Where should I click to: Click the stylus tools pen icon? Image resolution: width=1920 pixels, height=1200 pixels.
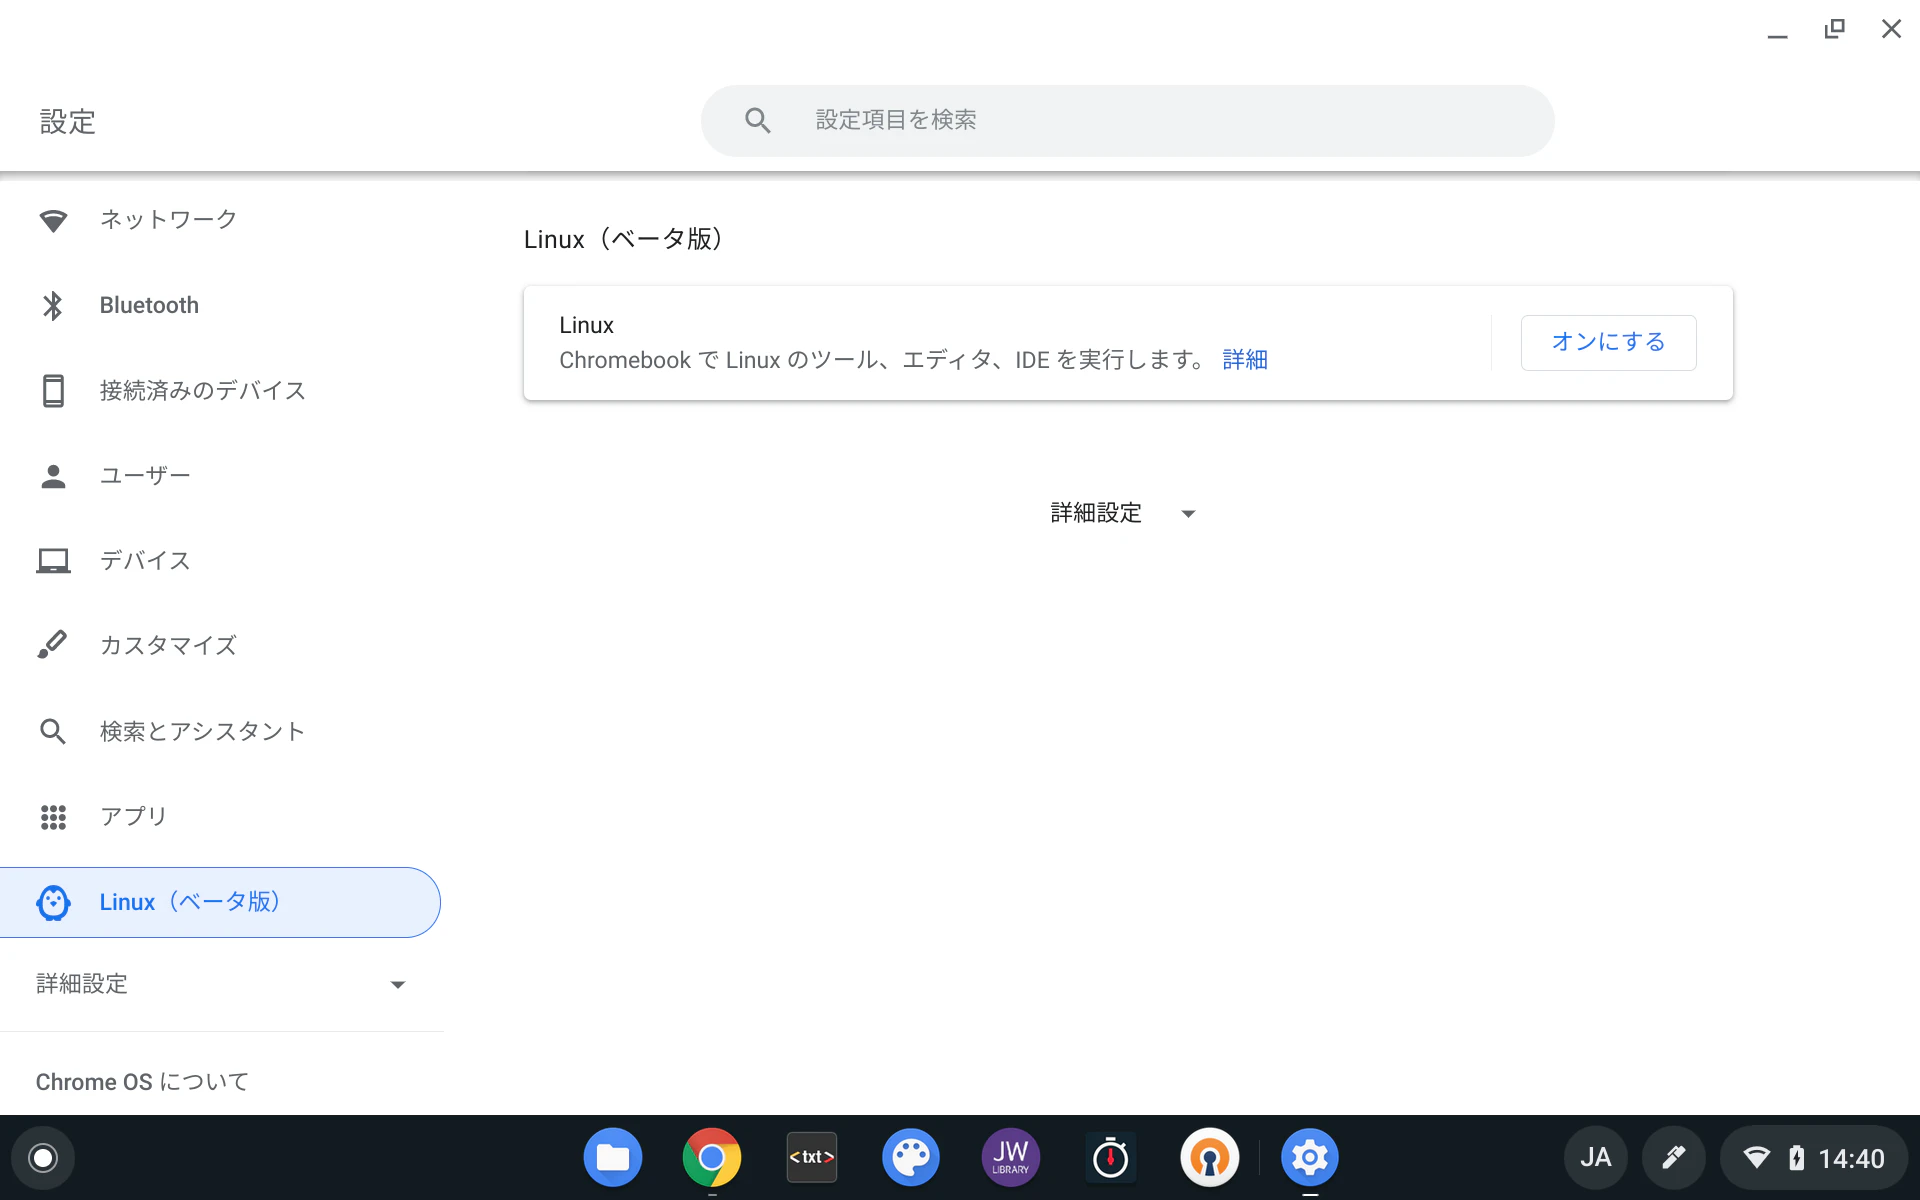click(1673, 1158)
